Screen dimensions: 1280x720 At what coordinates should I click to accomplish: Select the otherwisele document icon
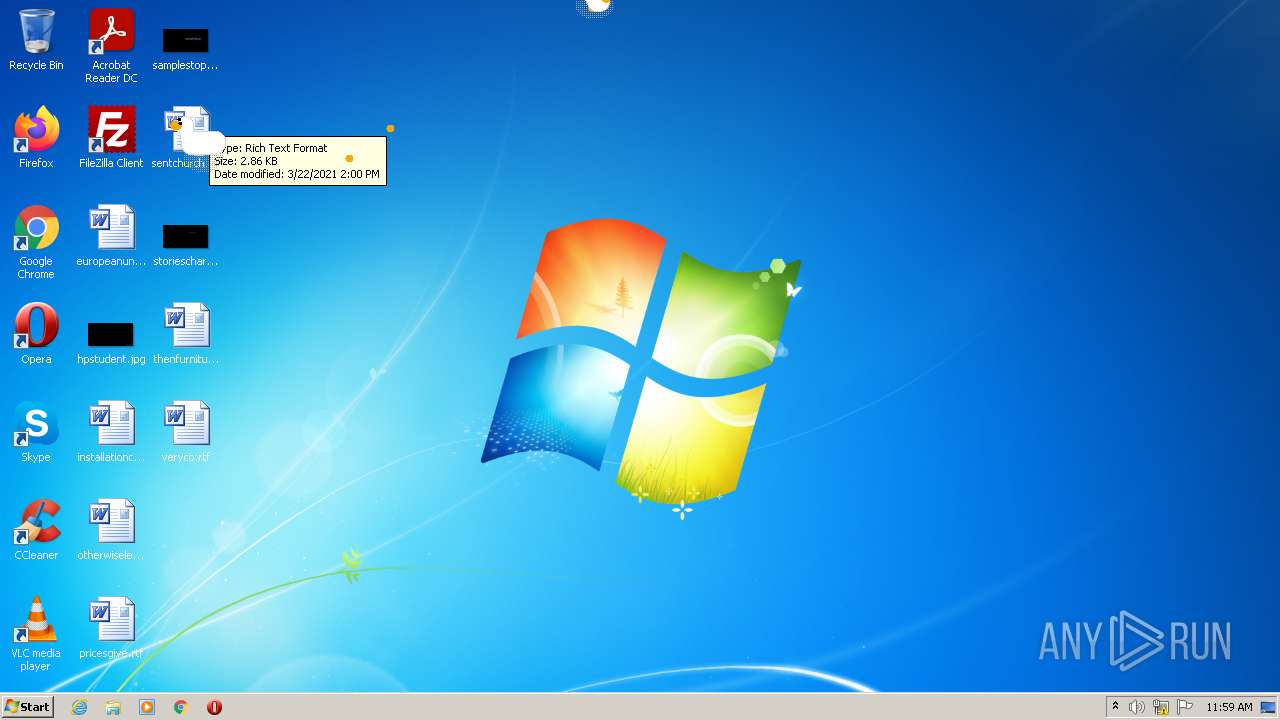pyautogui.click(x=111, y=530)
